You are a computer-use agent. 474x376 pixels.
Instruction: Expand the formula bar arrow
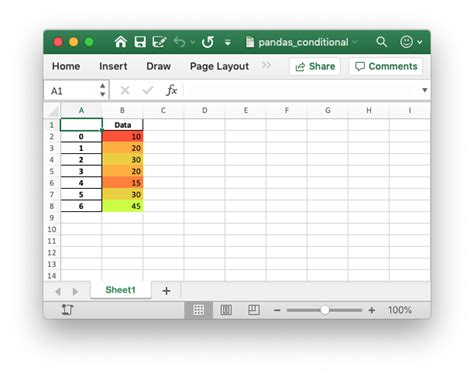point(425,90)
